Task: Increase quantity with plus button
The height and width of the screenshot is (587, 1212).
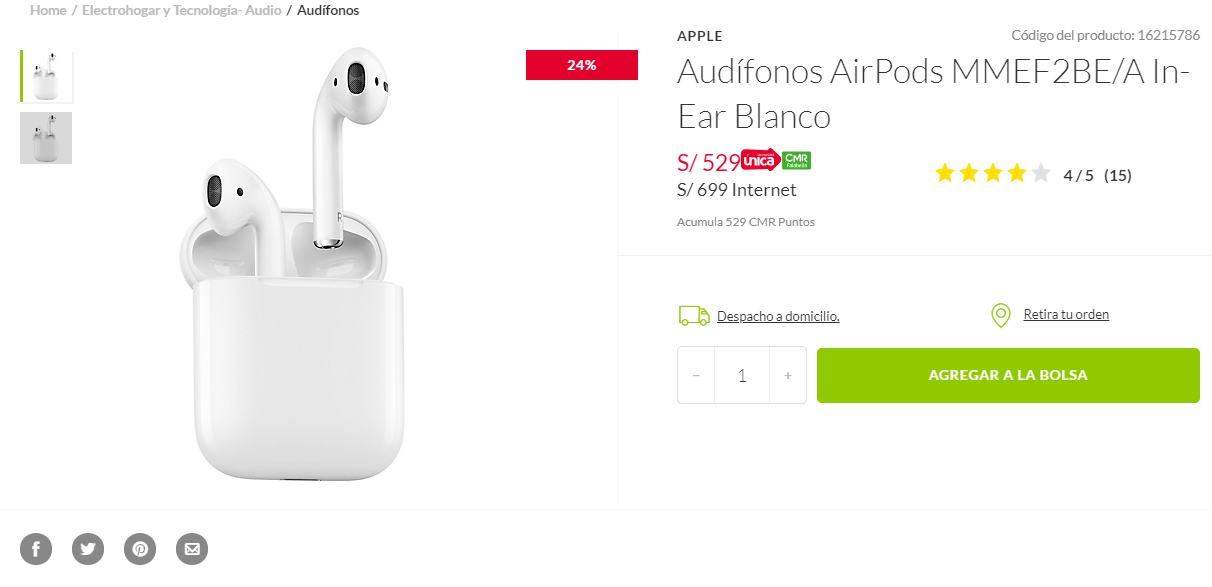Action: pos(788,375)
